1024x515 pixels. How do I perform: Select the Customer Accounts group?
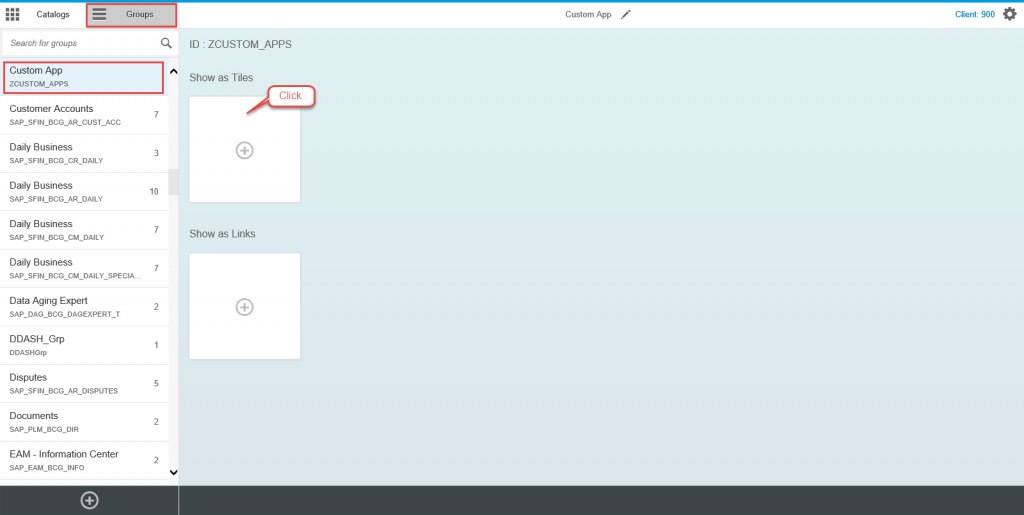point(83,115)
